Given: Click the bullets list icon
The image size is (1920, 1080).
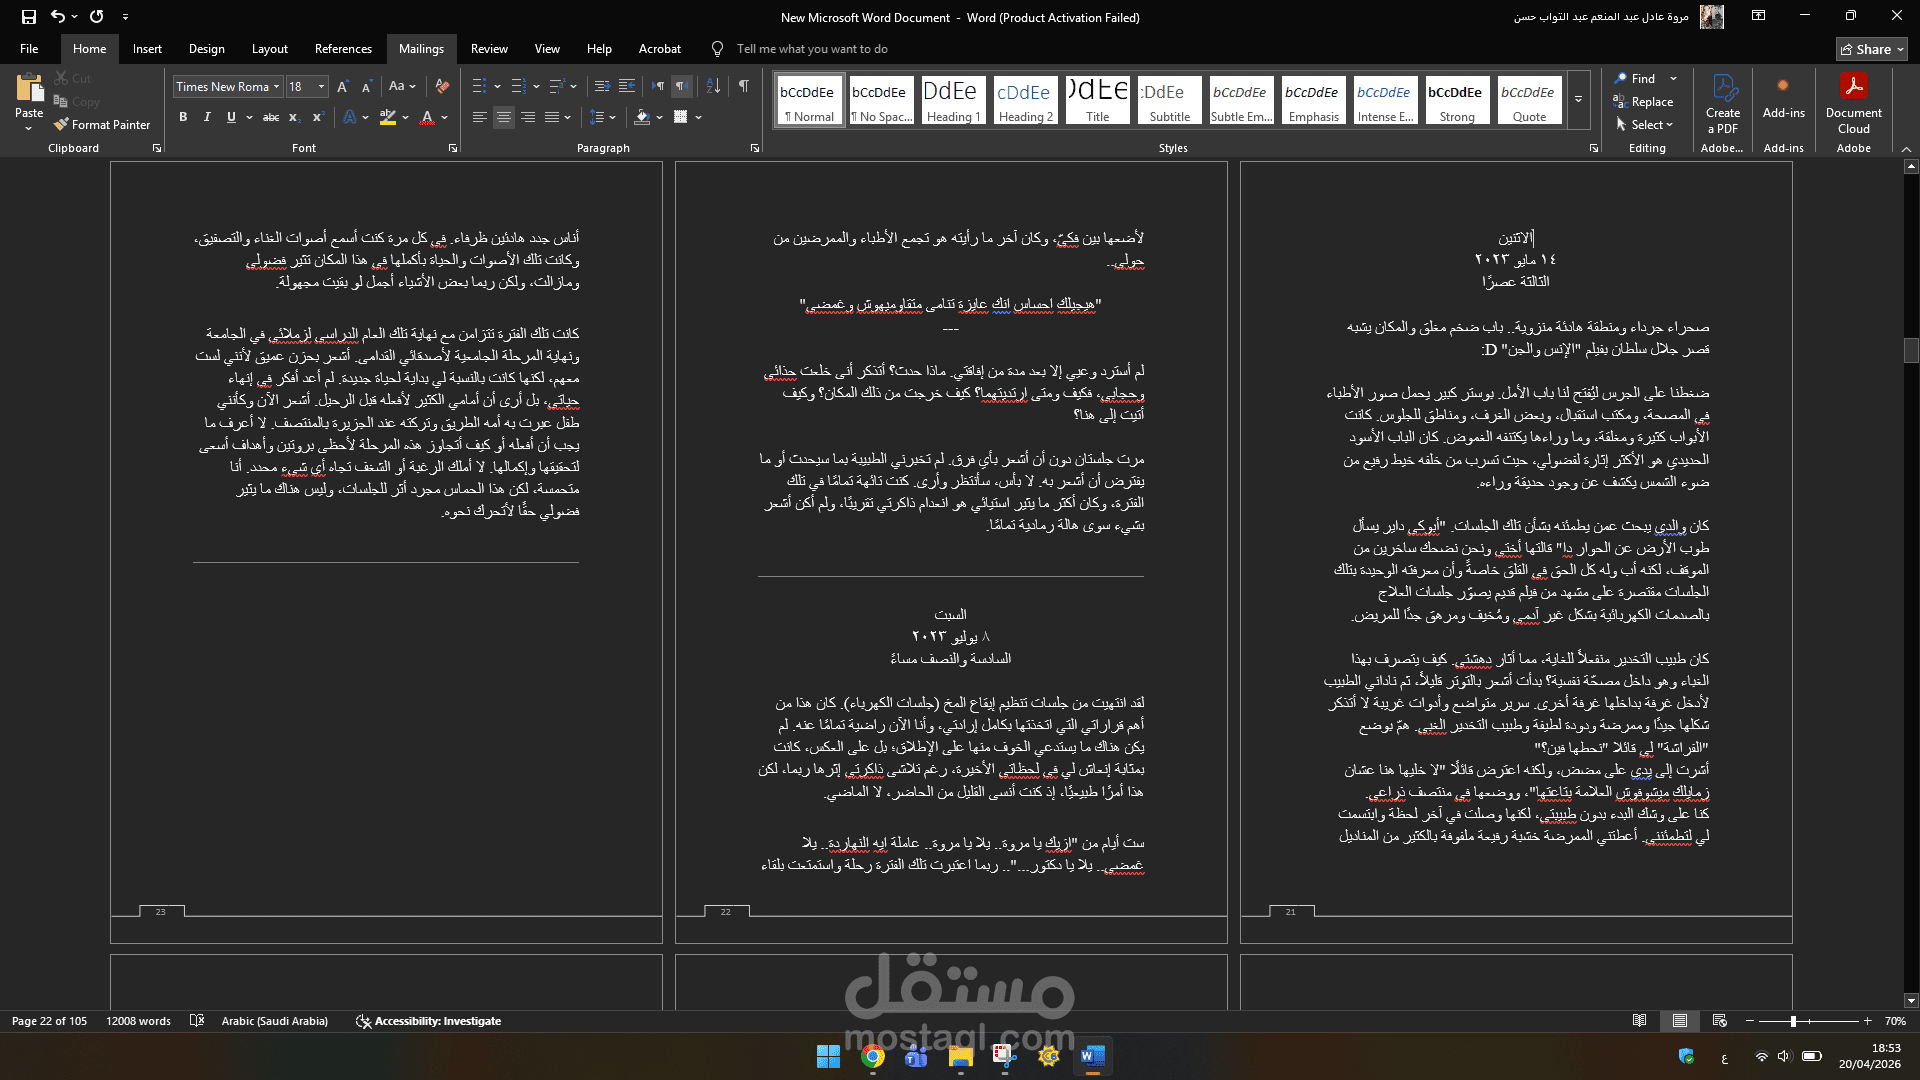Looking at the screenshot, I should pyautogui.click(x=479, y=87).
